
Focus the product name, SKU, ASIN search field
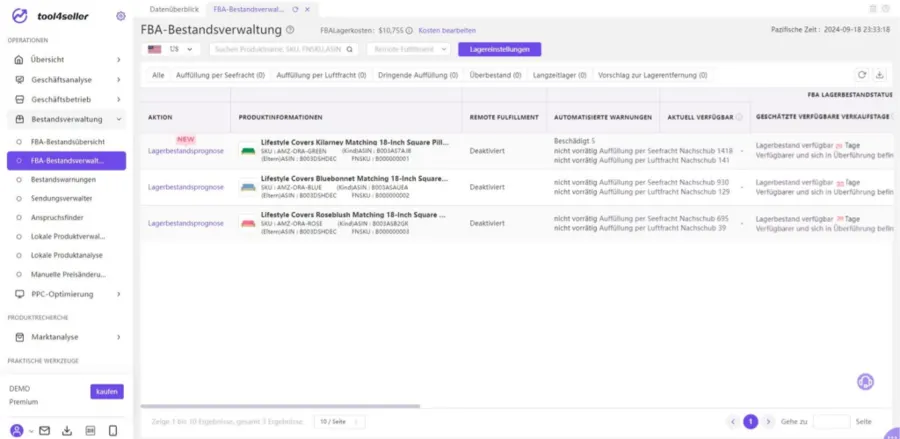(x=284, y=49)
